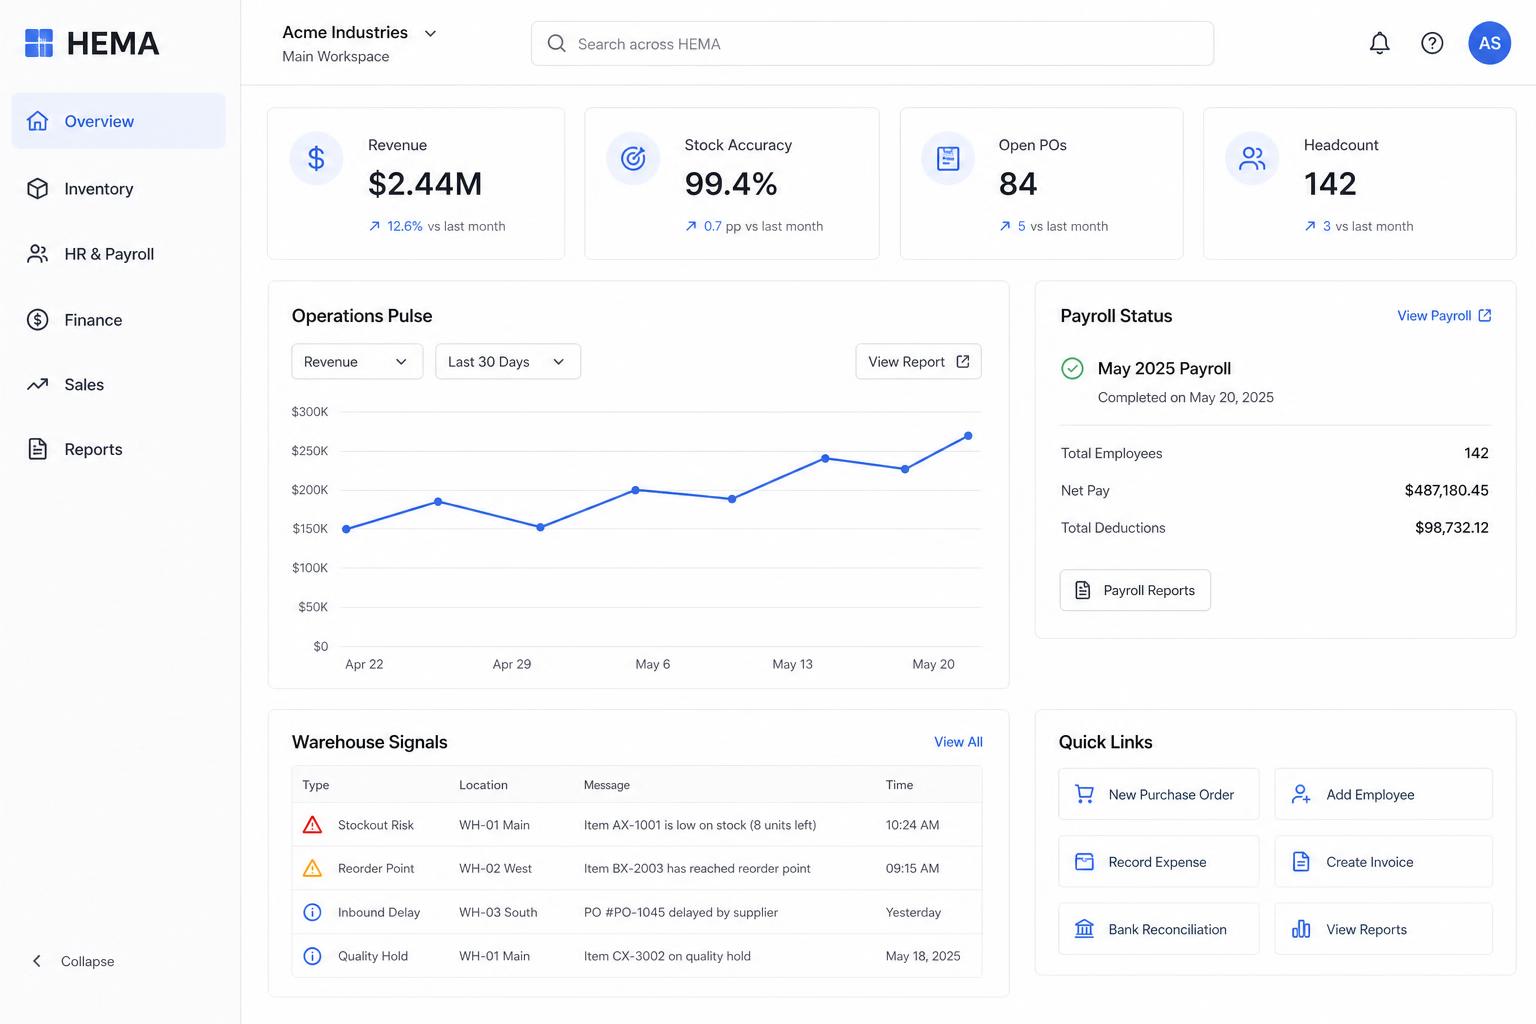Click 'Completed on May 20, 2025' text
1536x1024 pixels.
tap(1185, 397)
